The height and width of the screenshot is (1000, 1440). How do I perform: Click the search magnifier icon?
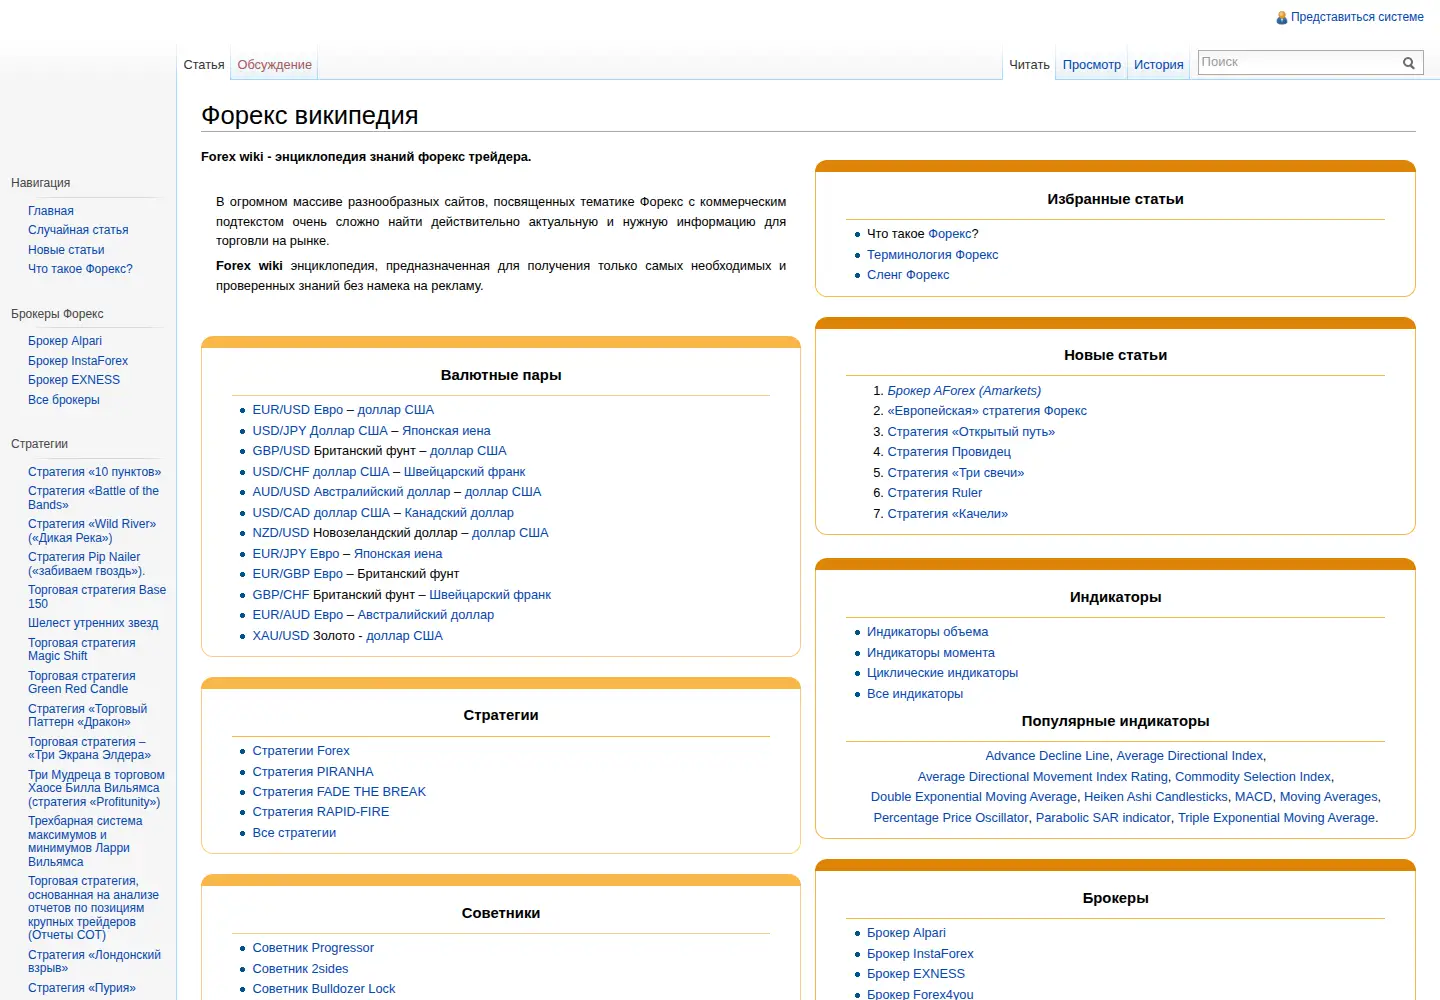pyautogui.click(x=1408, y=63)
